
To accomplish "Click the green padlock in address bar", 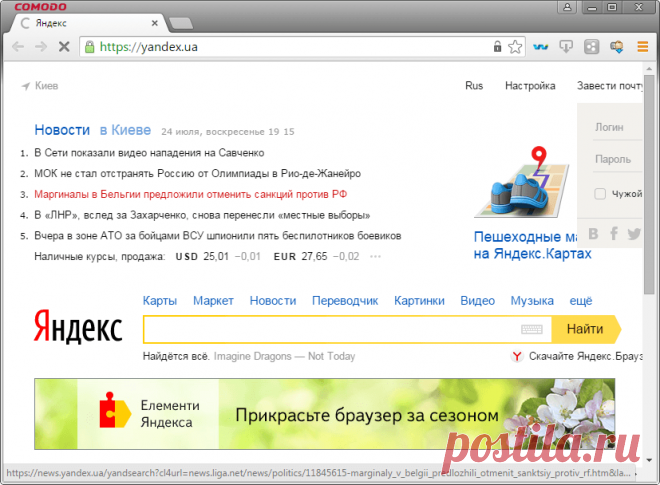I will click(89, 47).
